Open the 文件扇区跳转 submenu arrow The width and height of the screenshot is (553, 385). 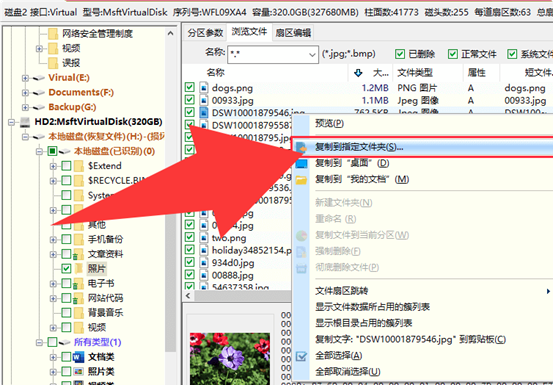click(x=548, y=291)
